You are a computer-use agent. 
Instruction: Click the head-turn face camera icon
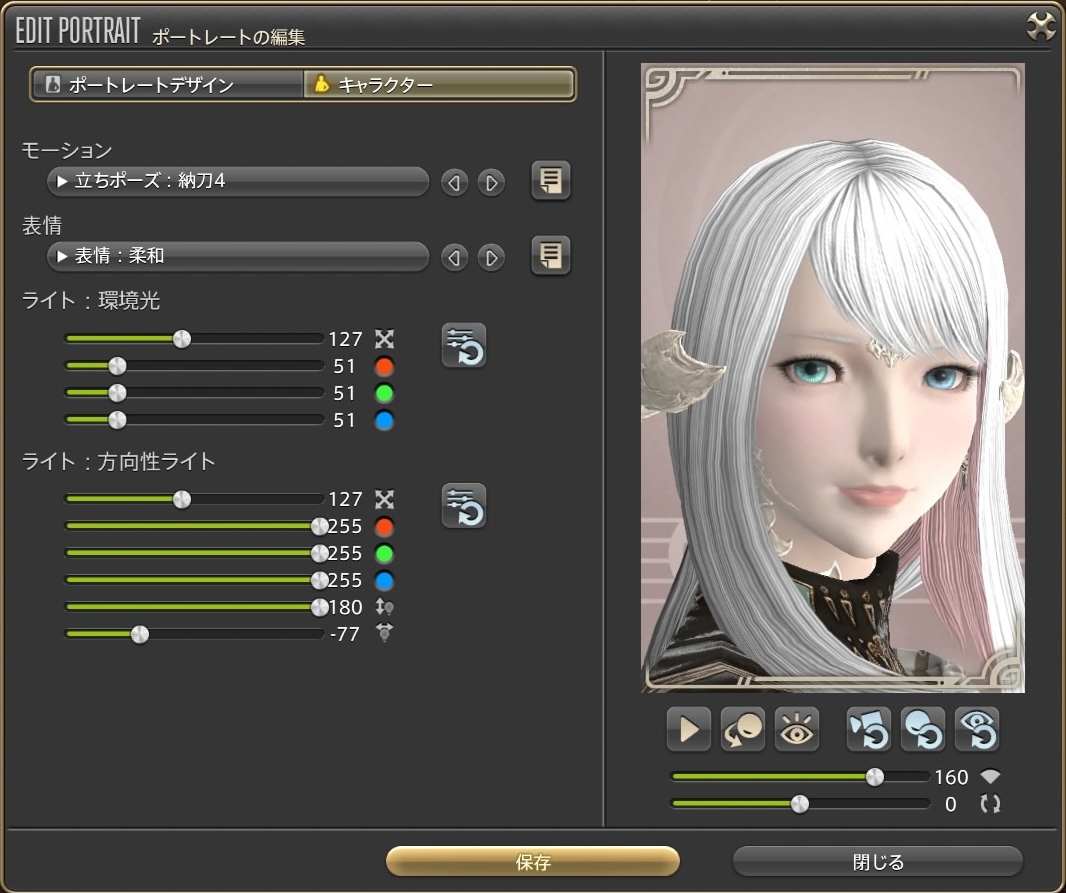[x=743, y=730]
